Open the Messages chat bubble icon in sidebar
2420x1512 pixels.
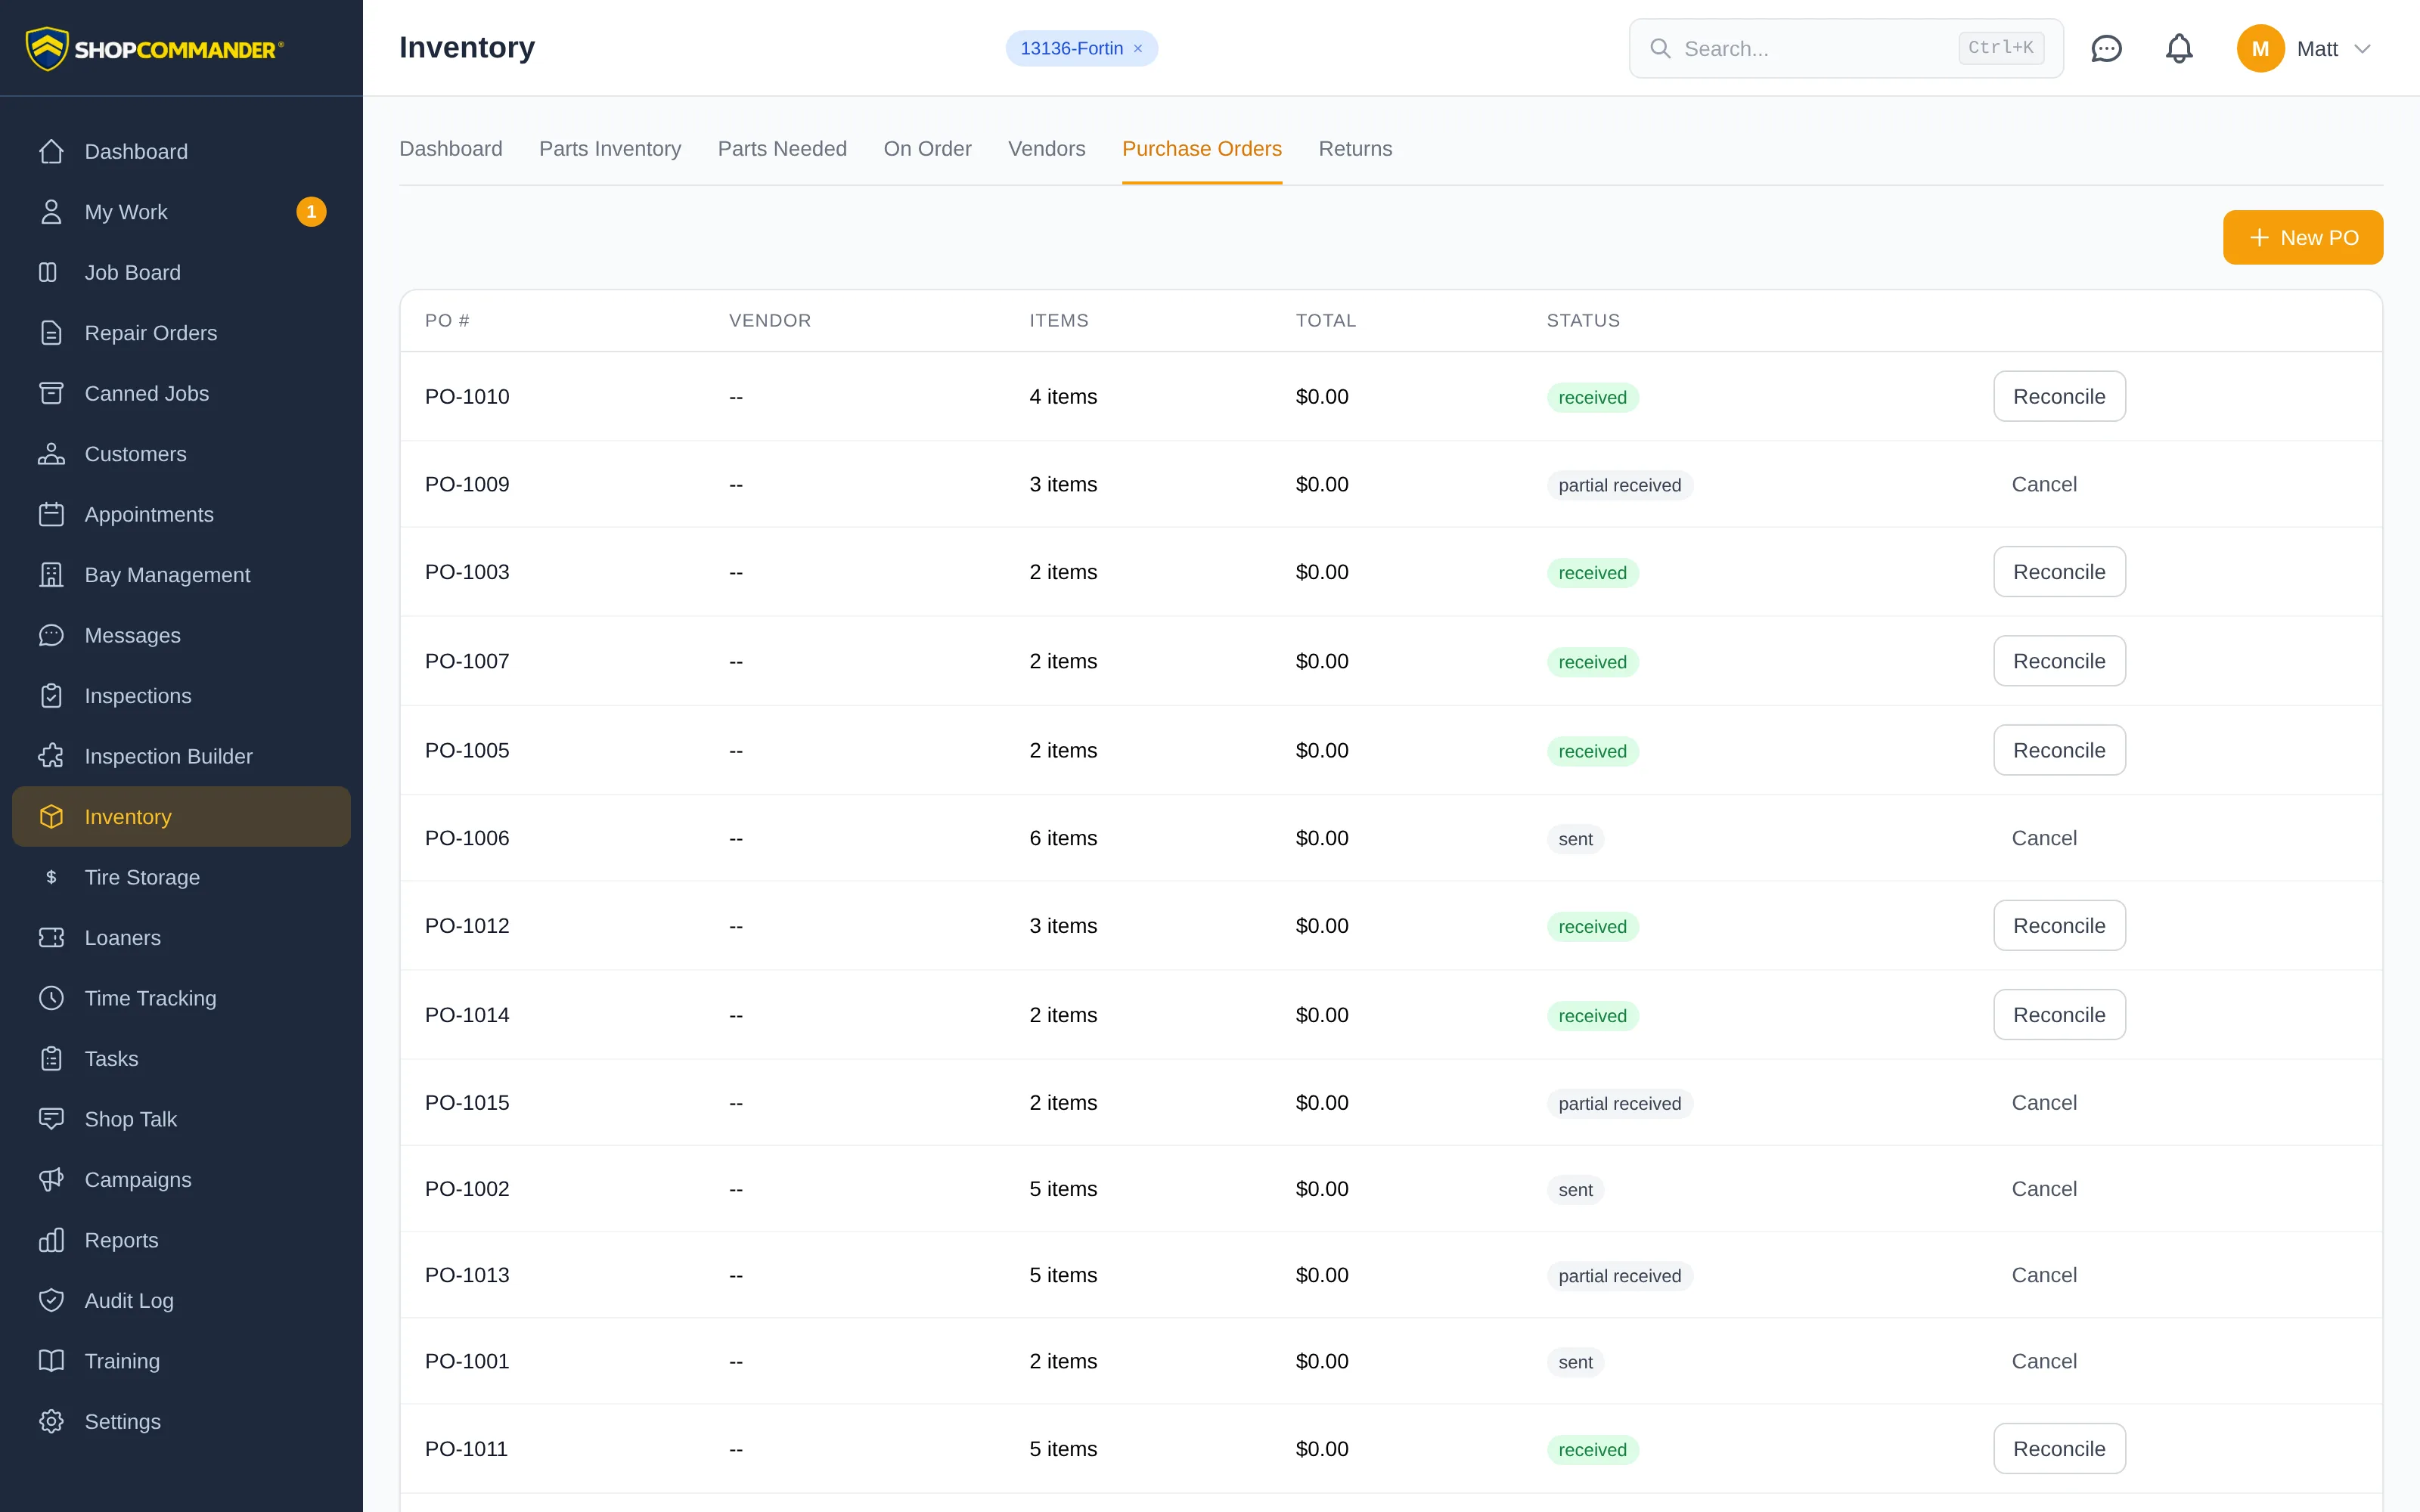coord(51,635)
